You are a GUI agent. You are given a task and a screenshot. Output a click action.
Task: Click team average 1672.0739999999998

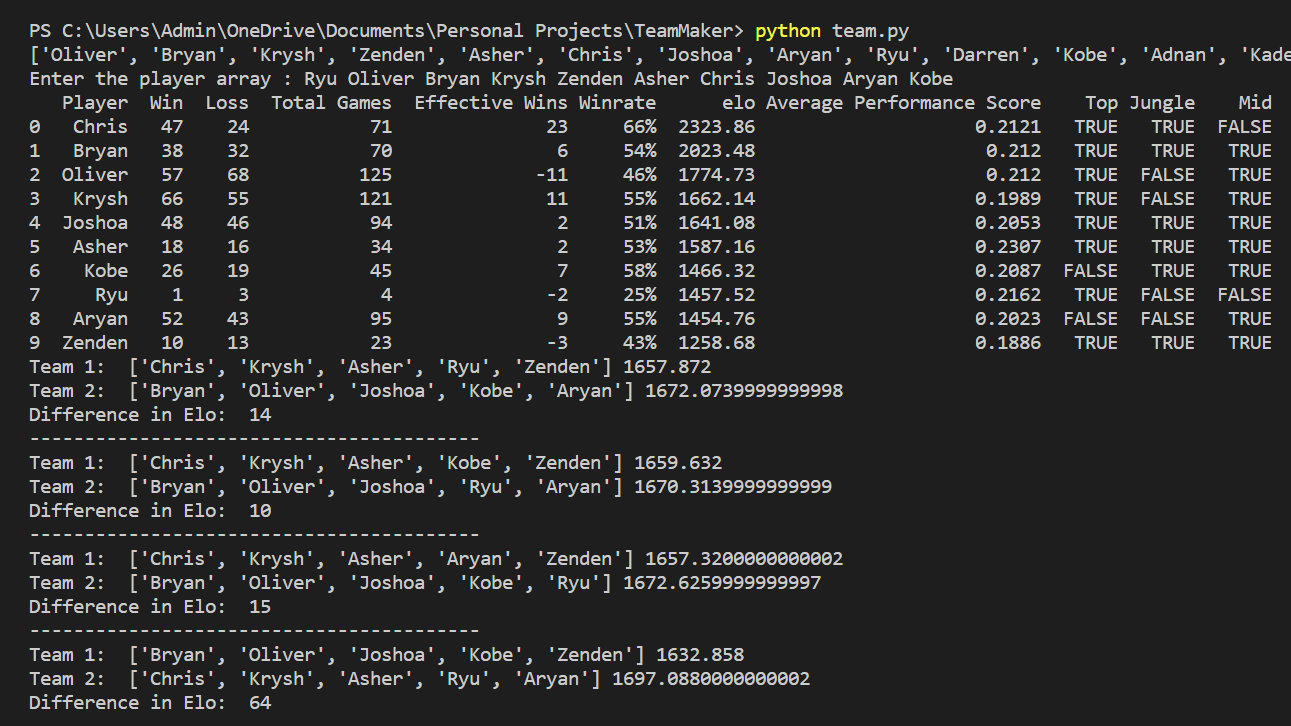[744, 391]
